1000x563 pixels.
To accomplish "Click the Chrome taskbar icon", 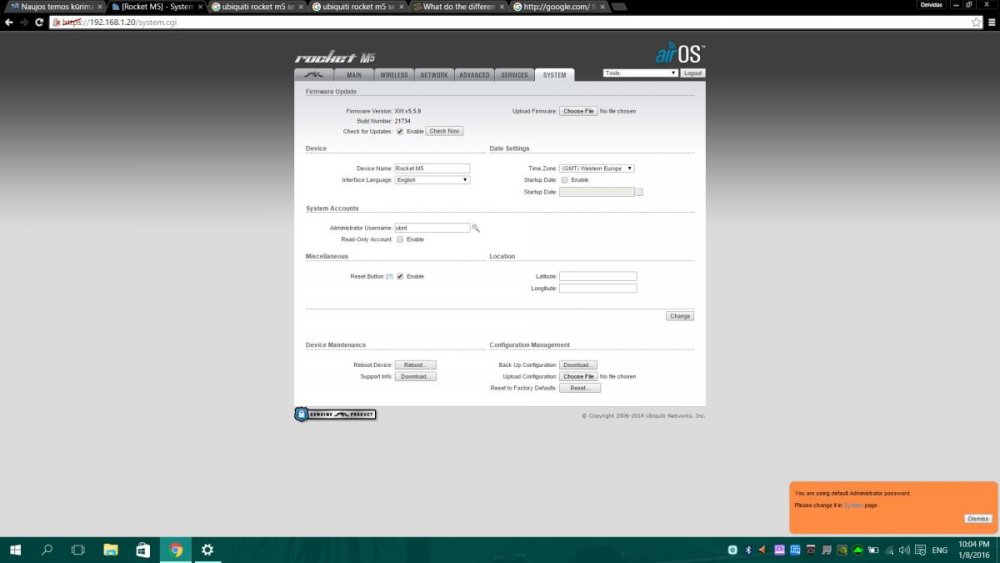I will [175, 550].
